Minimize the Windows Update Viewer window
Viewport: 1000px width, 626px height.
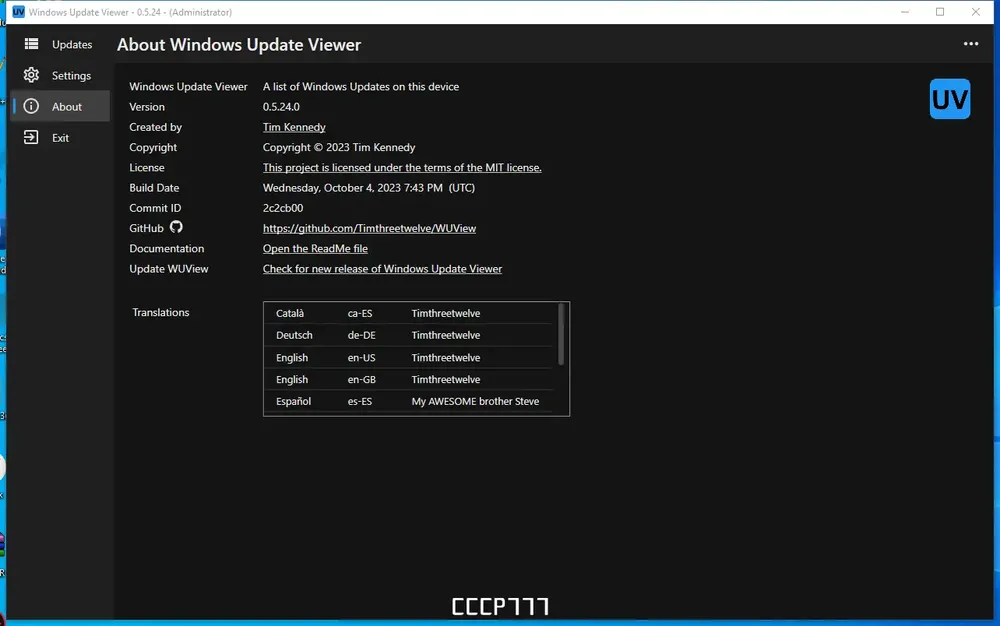904,12
